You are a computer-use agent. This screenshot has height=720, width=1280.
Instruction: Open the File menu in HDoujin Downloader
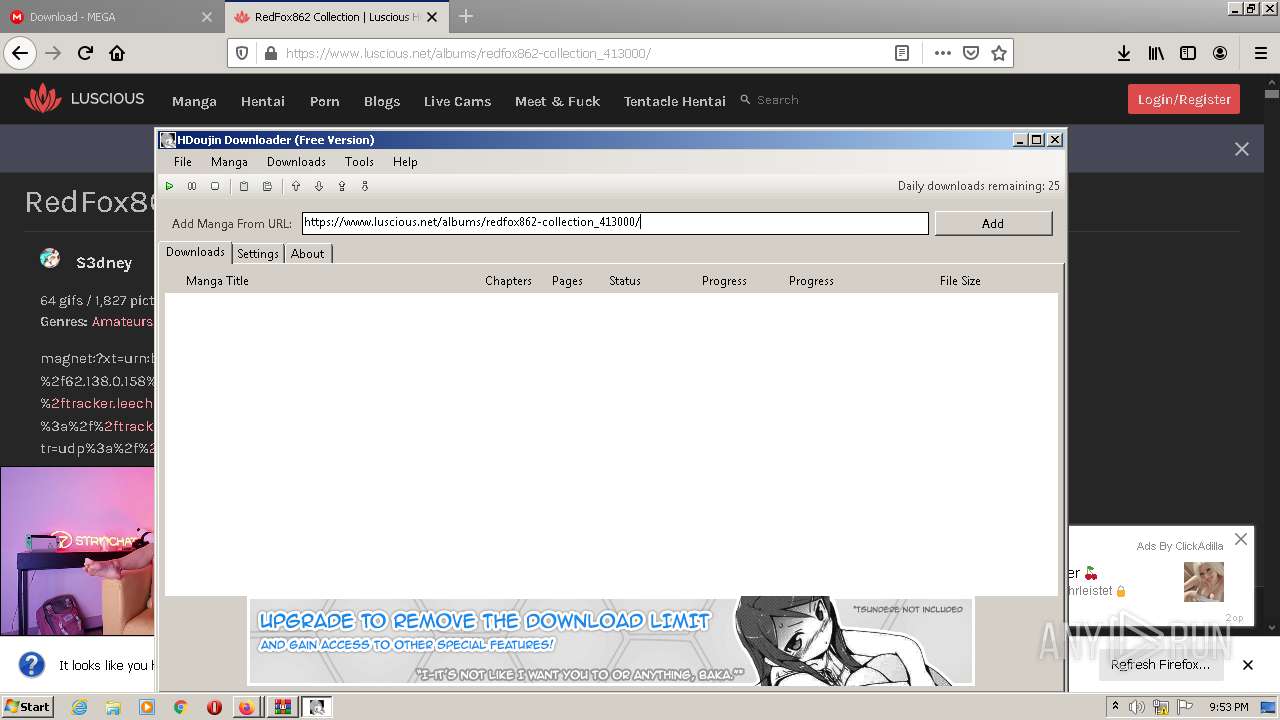[x=183, y=162]
